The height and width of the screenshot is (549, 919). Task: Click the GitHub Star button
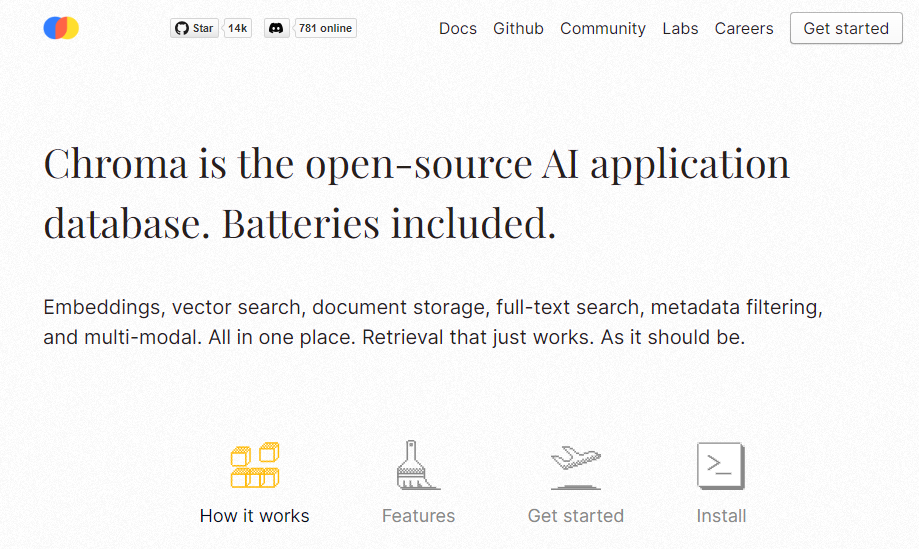(x=194, y=28)
